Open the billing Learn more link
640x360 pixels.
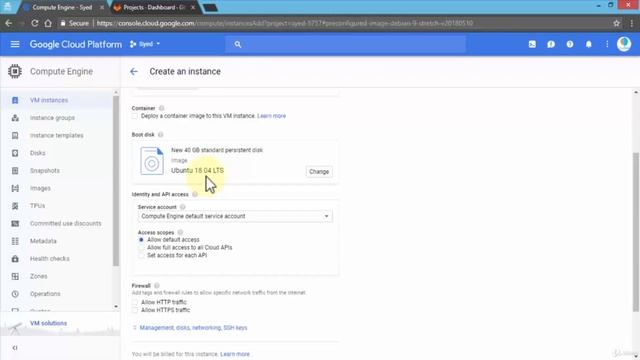click(235, 354)
